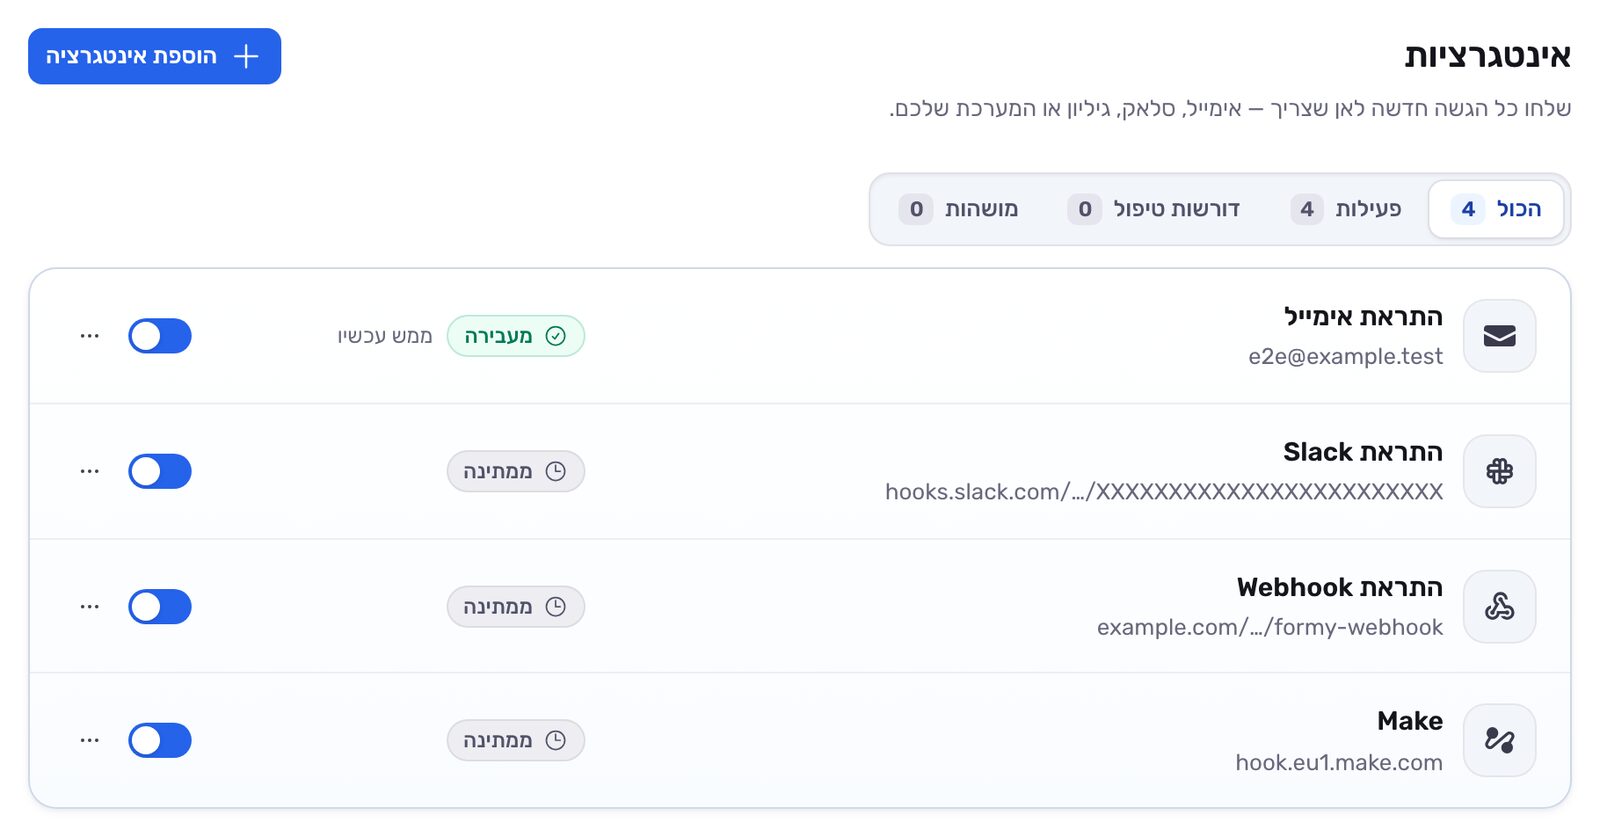The image size is (1600, 837).
Task: Click the page description under אינטגרציות
Action: (x=1230, y=108)
